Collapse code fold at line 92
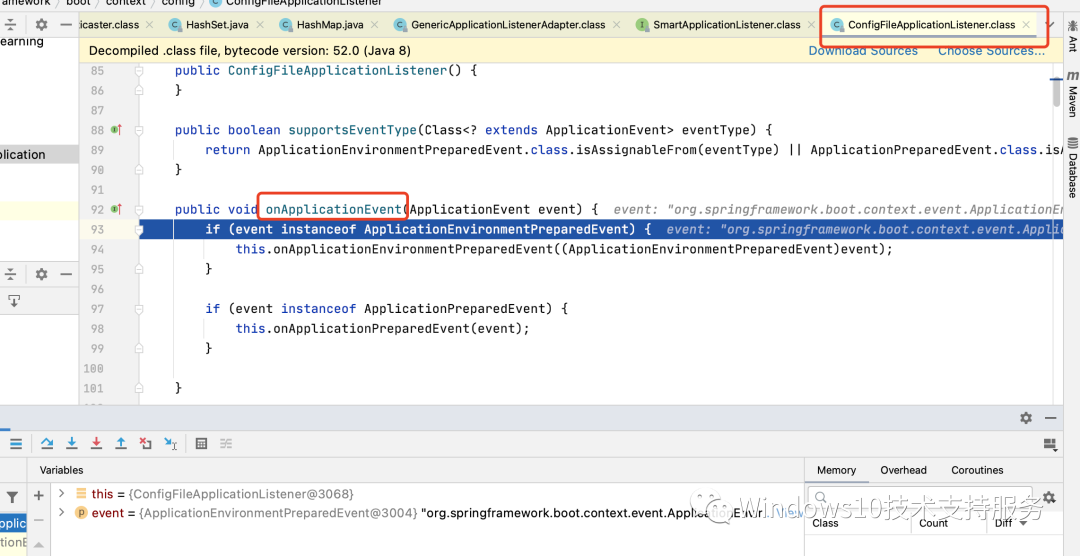 [138, 209]
